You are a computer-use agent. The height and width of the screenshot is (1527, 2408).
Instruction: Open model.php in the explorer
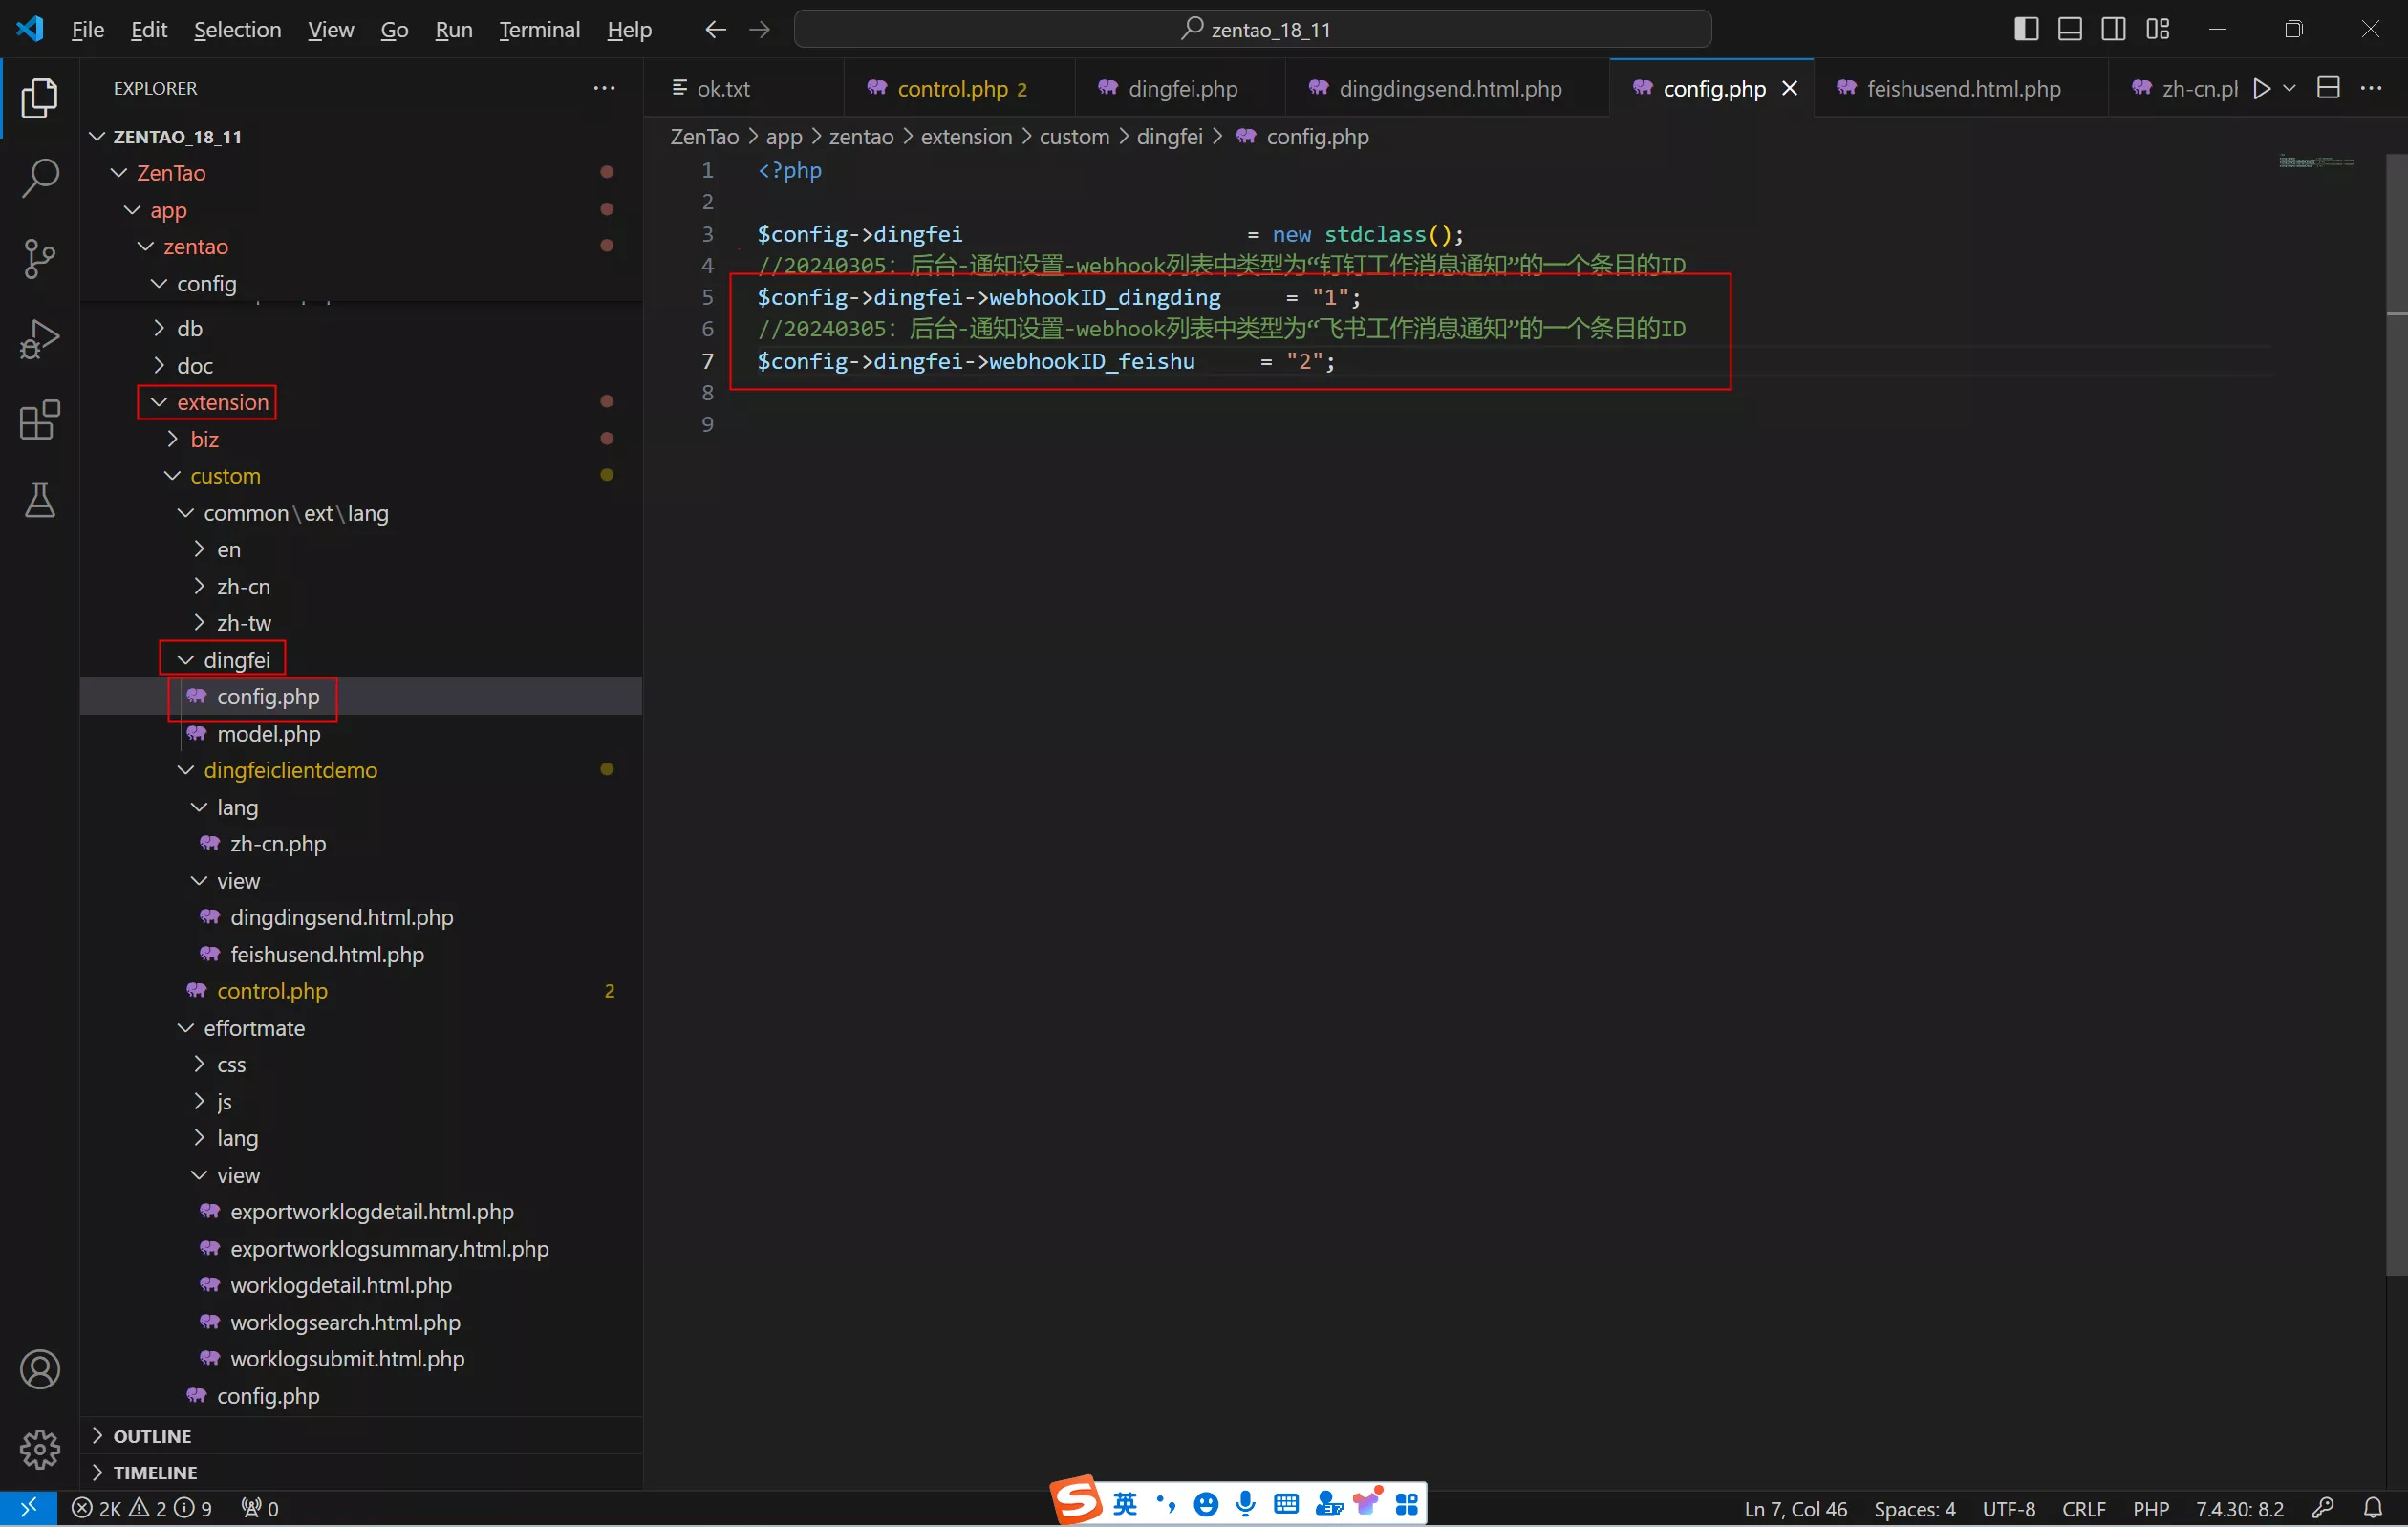pos(268,733)
